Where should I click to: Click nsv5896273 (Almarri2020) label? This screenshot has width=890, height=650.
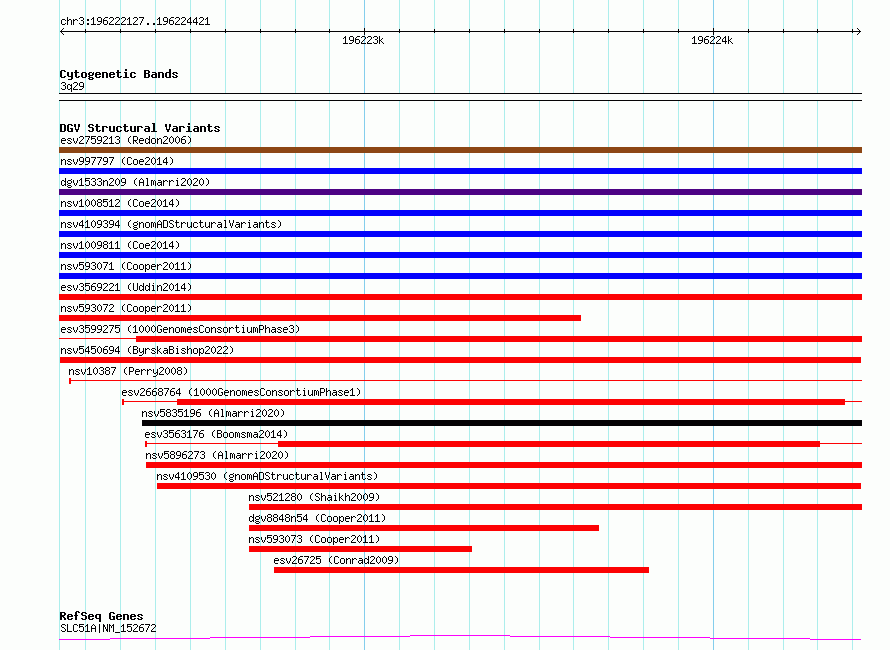(x=217, y=455)
